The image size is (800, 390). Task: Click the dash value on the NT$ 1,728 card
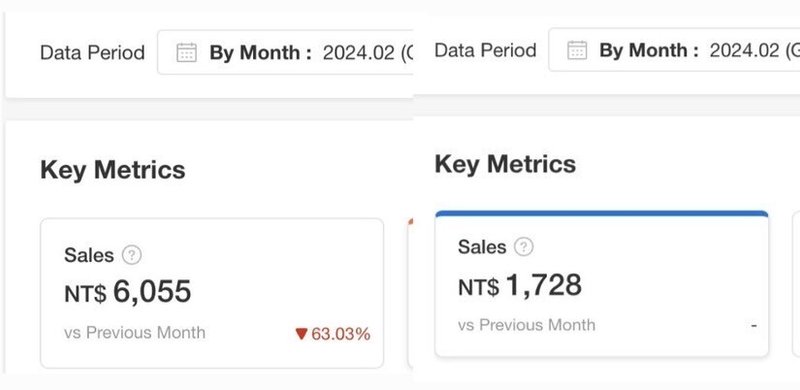(x=754, y=325)
